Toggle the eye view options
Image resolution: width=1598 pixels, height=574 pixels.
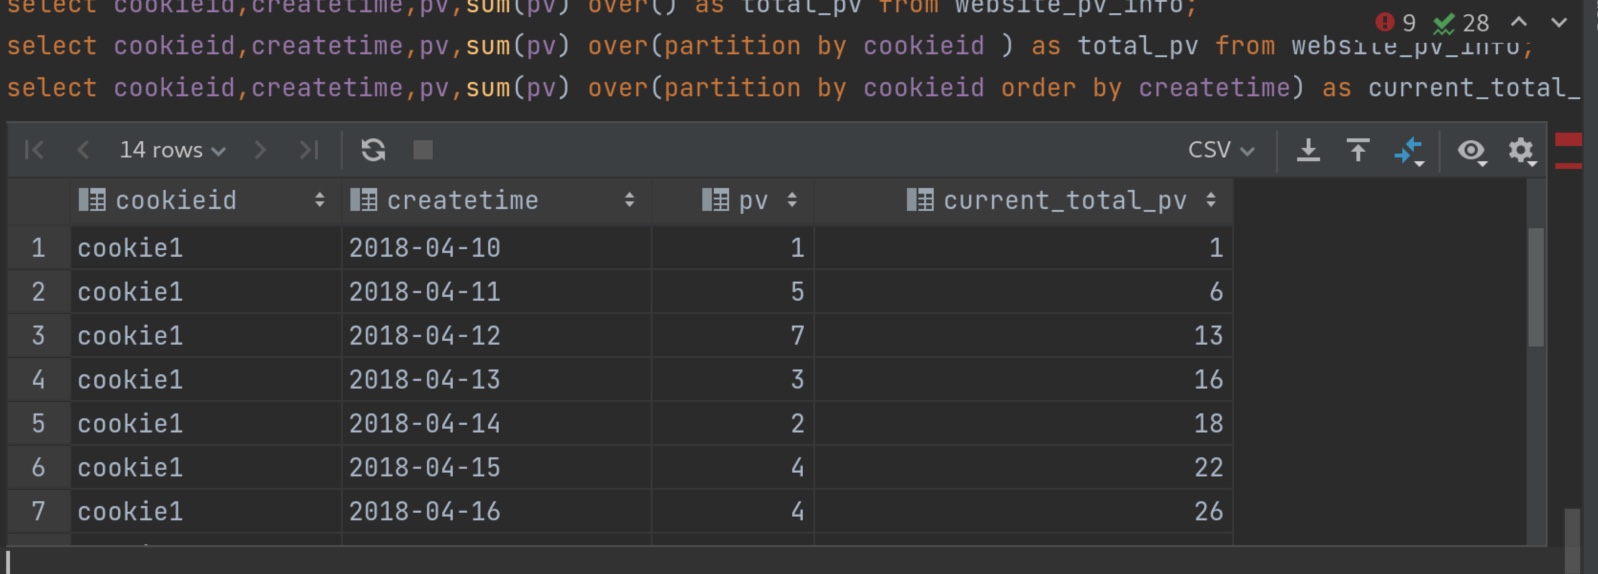(x=1471, y=151)
